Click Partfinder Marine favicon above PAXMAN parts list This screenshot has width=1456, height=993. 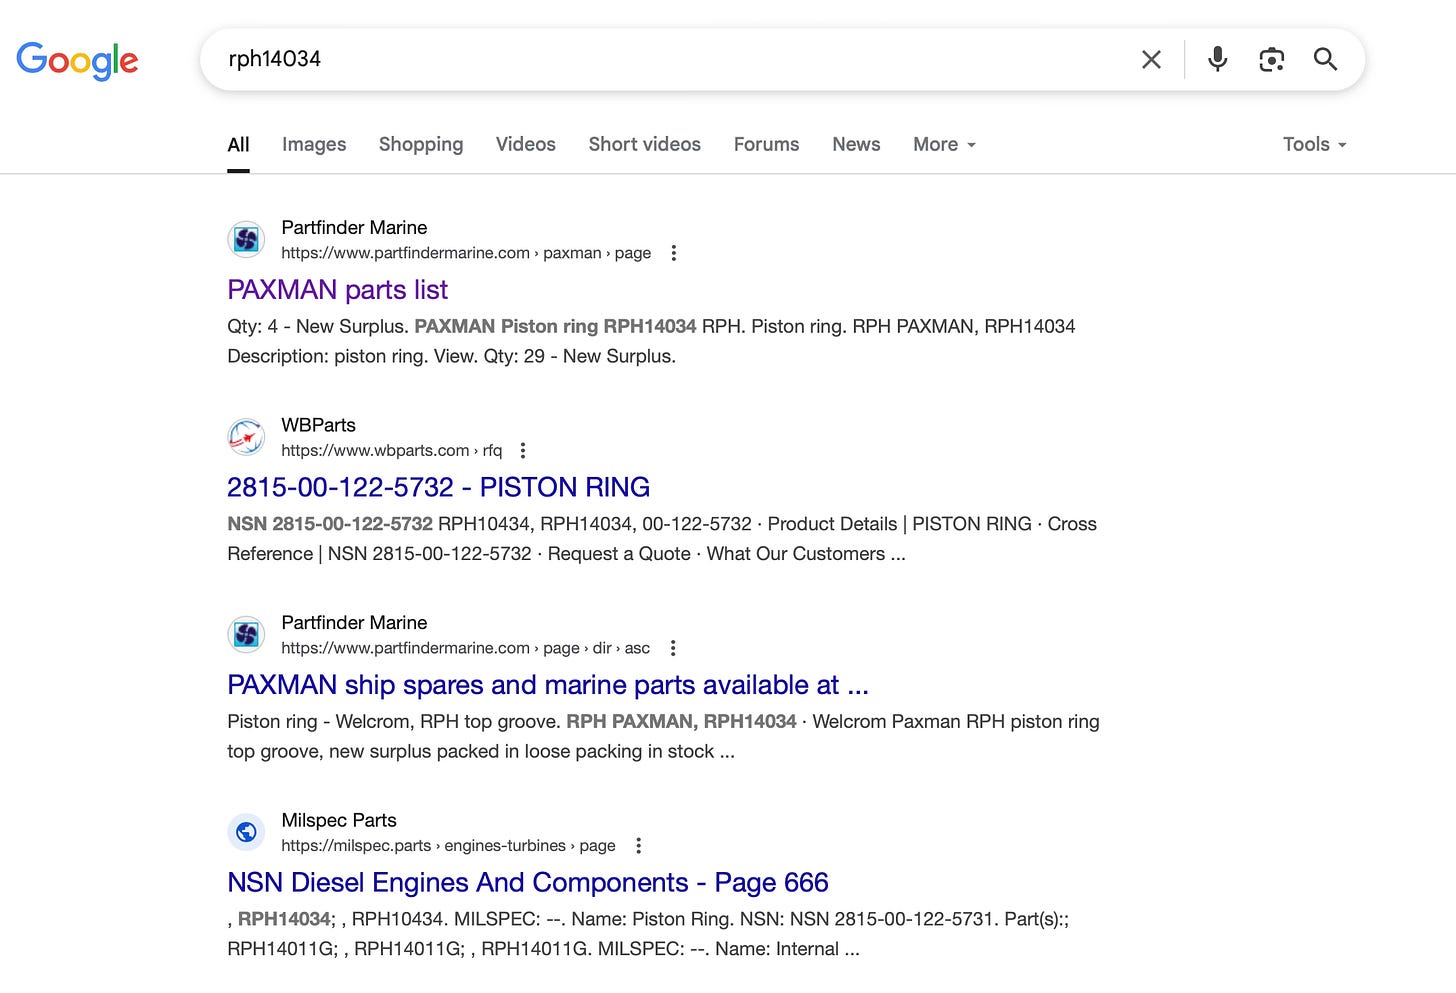click(246, 240)
